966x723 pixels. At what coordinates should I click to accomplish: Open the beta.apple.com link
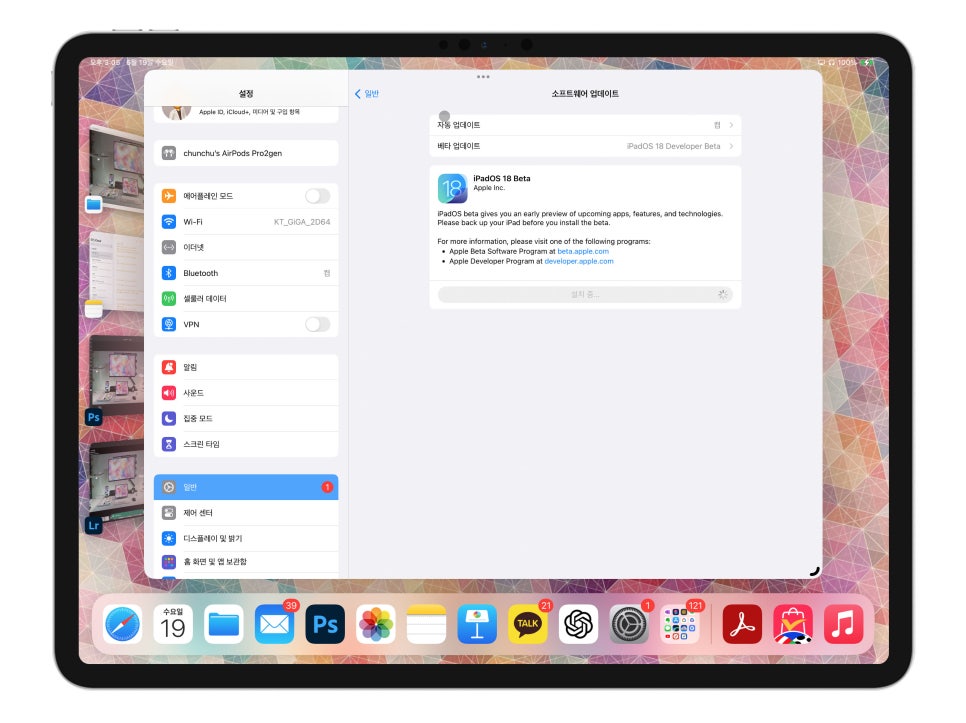tap(583, 251)
